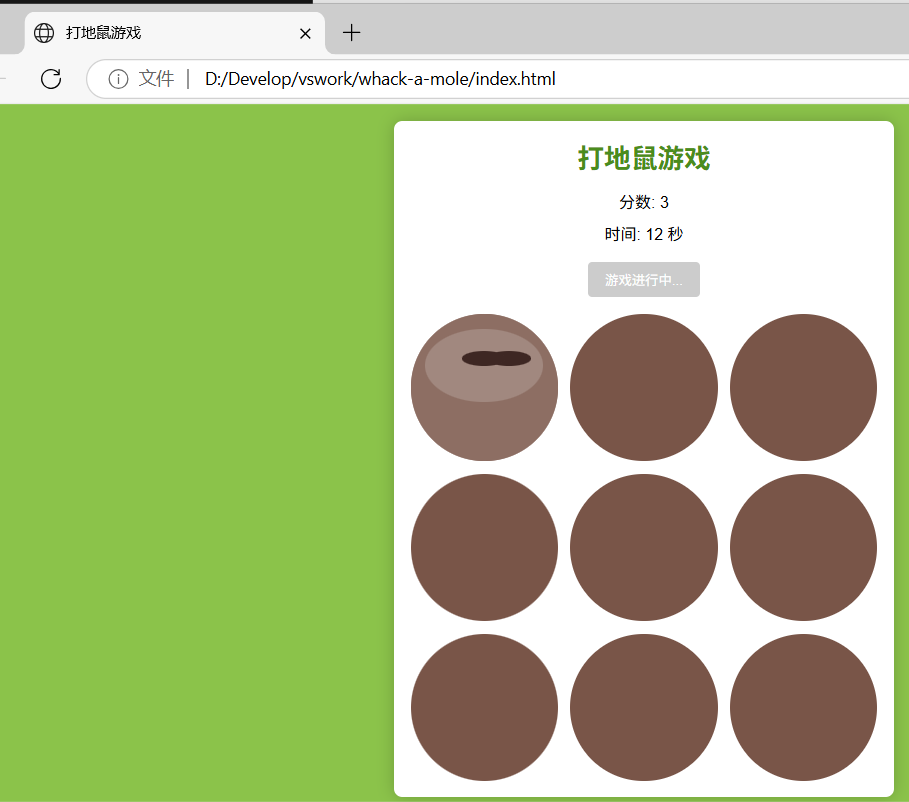
Task: View site information icon in address bar
Action: click(x=118, y=79)
